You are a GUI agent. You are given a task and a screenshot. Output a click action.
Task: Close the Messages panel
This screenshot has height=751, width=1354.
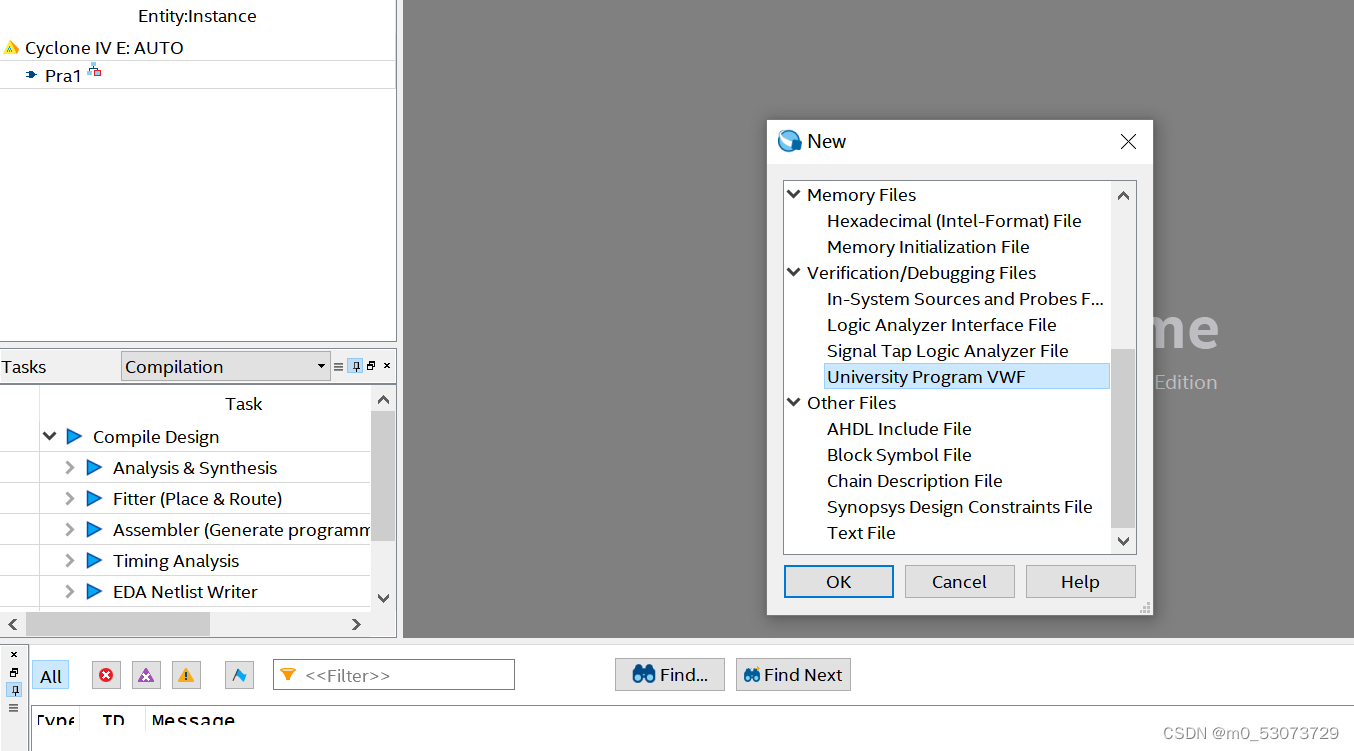pos(13,655)
